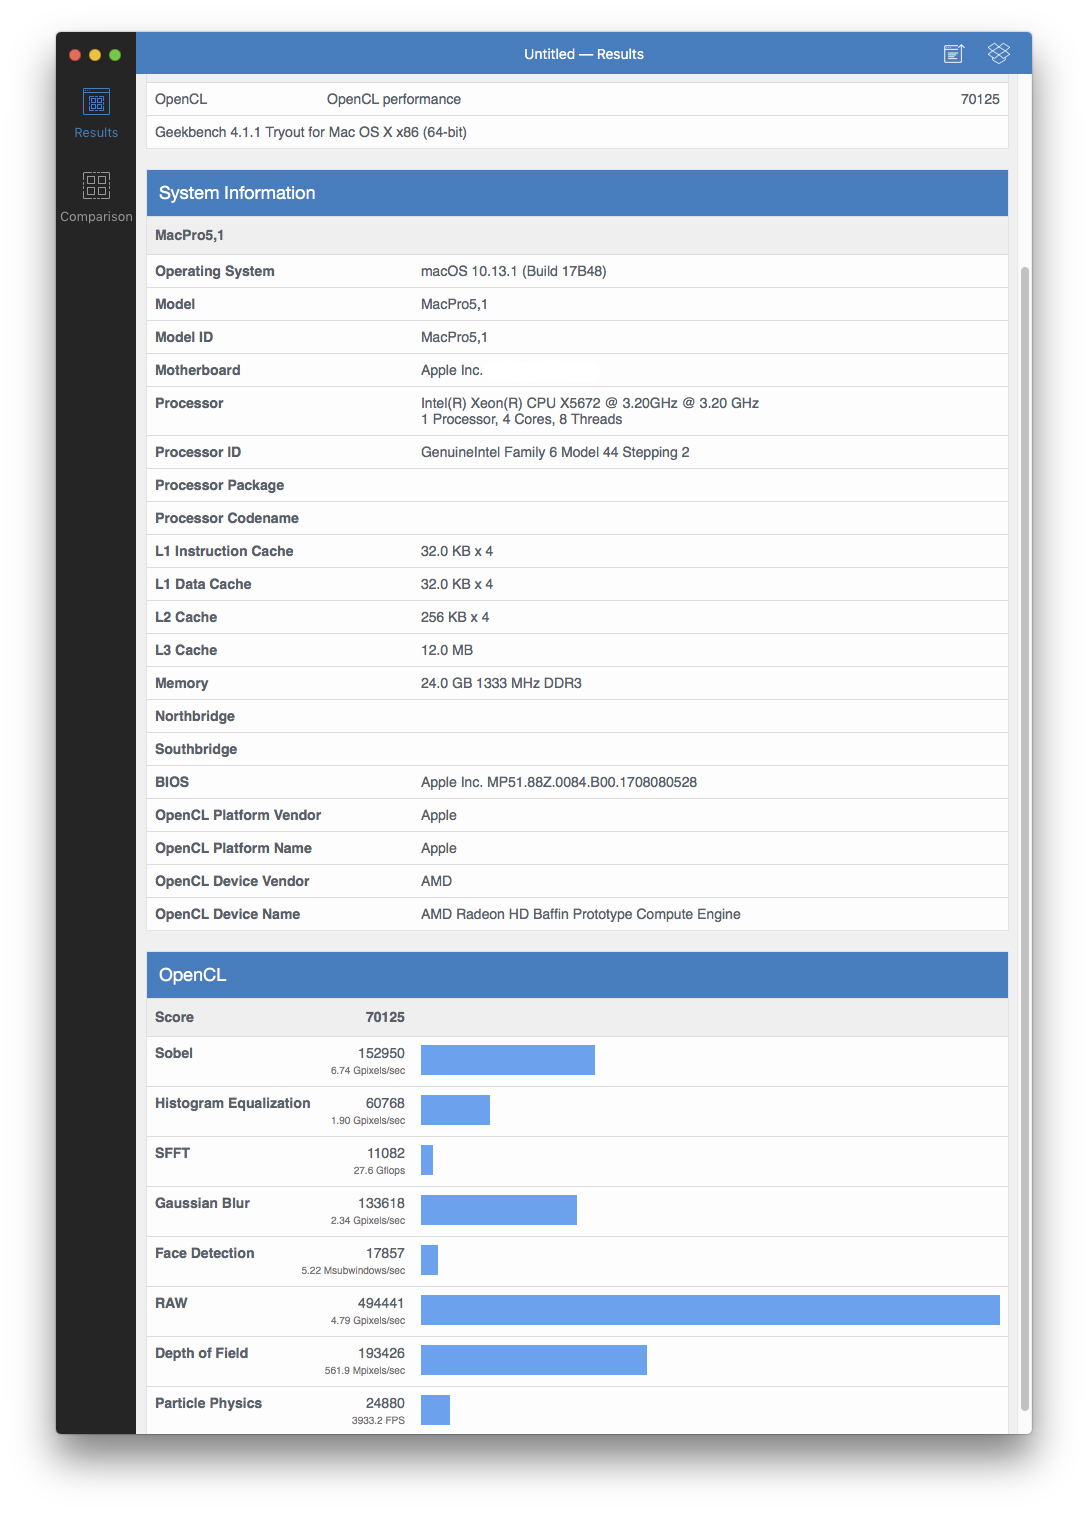The width and height of the screenshot is (1088, 1514).
Task: Select the AMD device vendor value
Action: pos(436,881)
